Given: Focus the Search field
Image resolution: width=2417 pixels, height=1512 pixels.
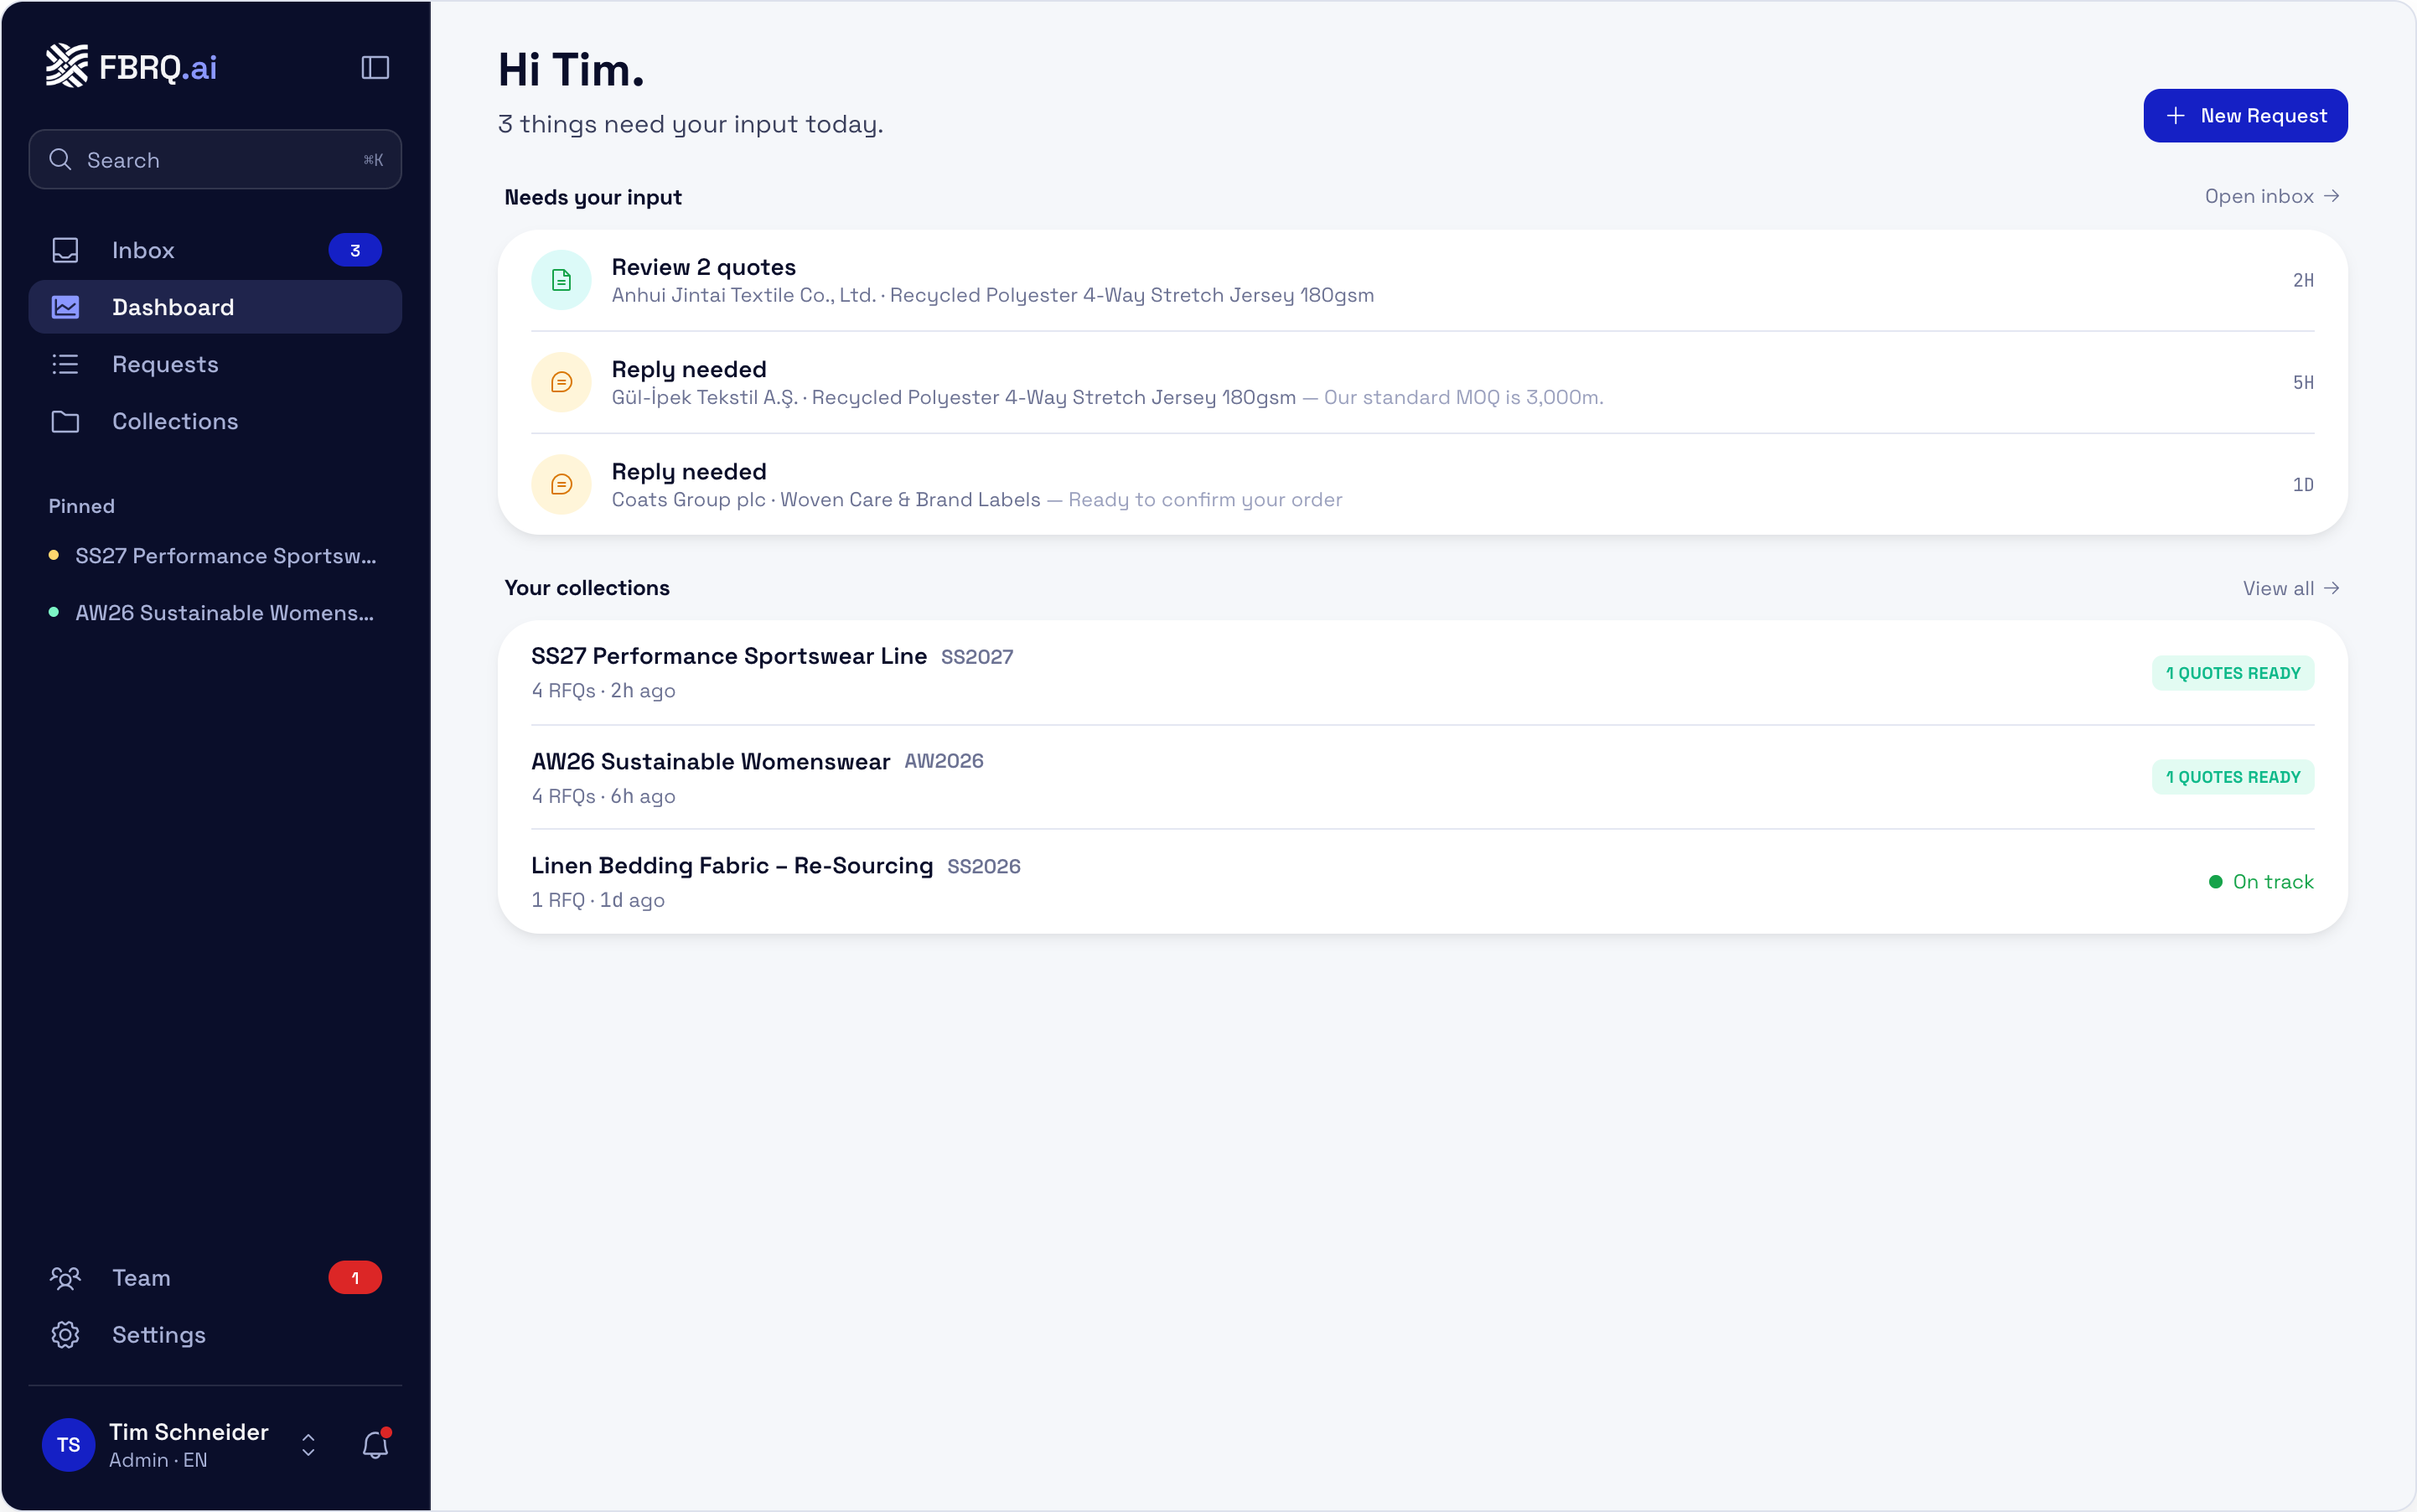Looking at the screenshot, I should [x=215, y=159].
